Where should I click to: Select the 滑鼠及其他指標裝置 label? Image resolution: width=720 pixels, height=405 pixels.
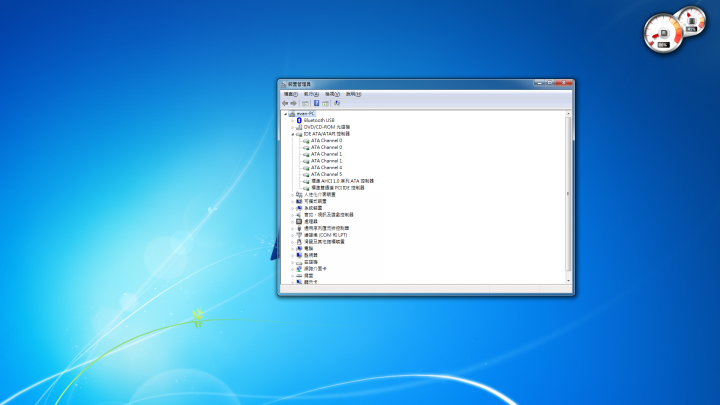coord(324,242)
